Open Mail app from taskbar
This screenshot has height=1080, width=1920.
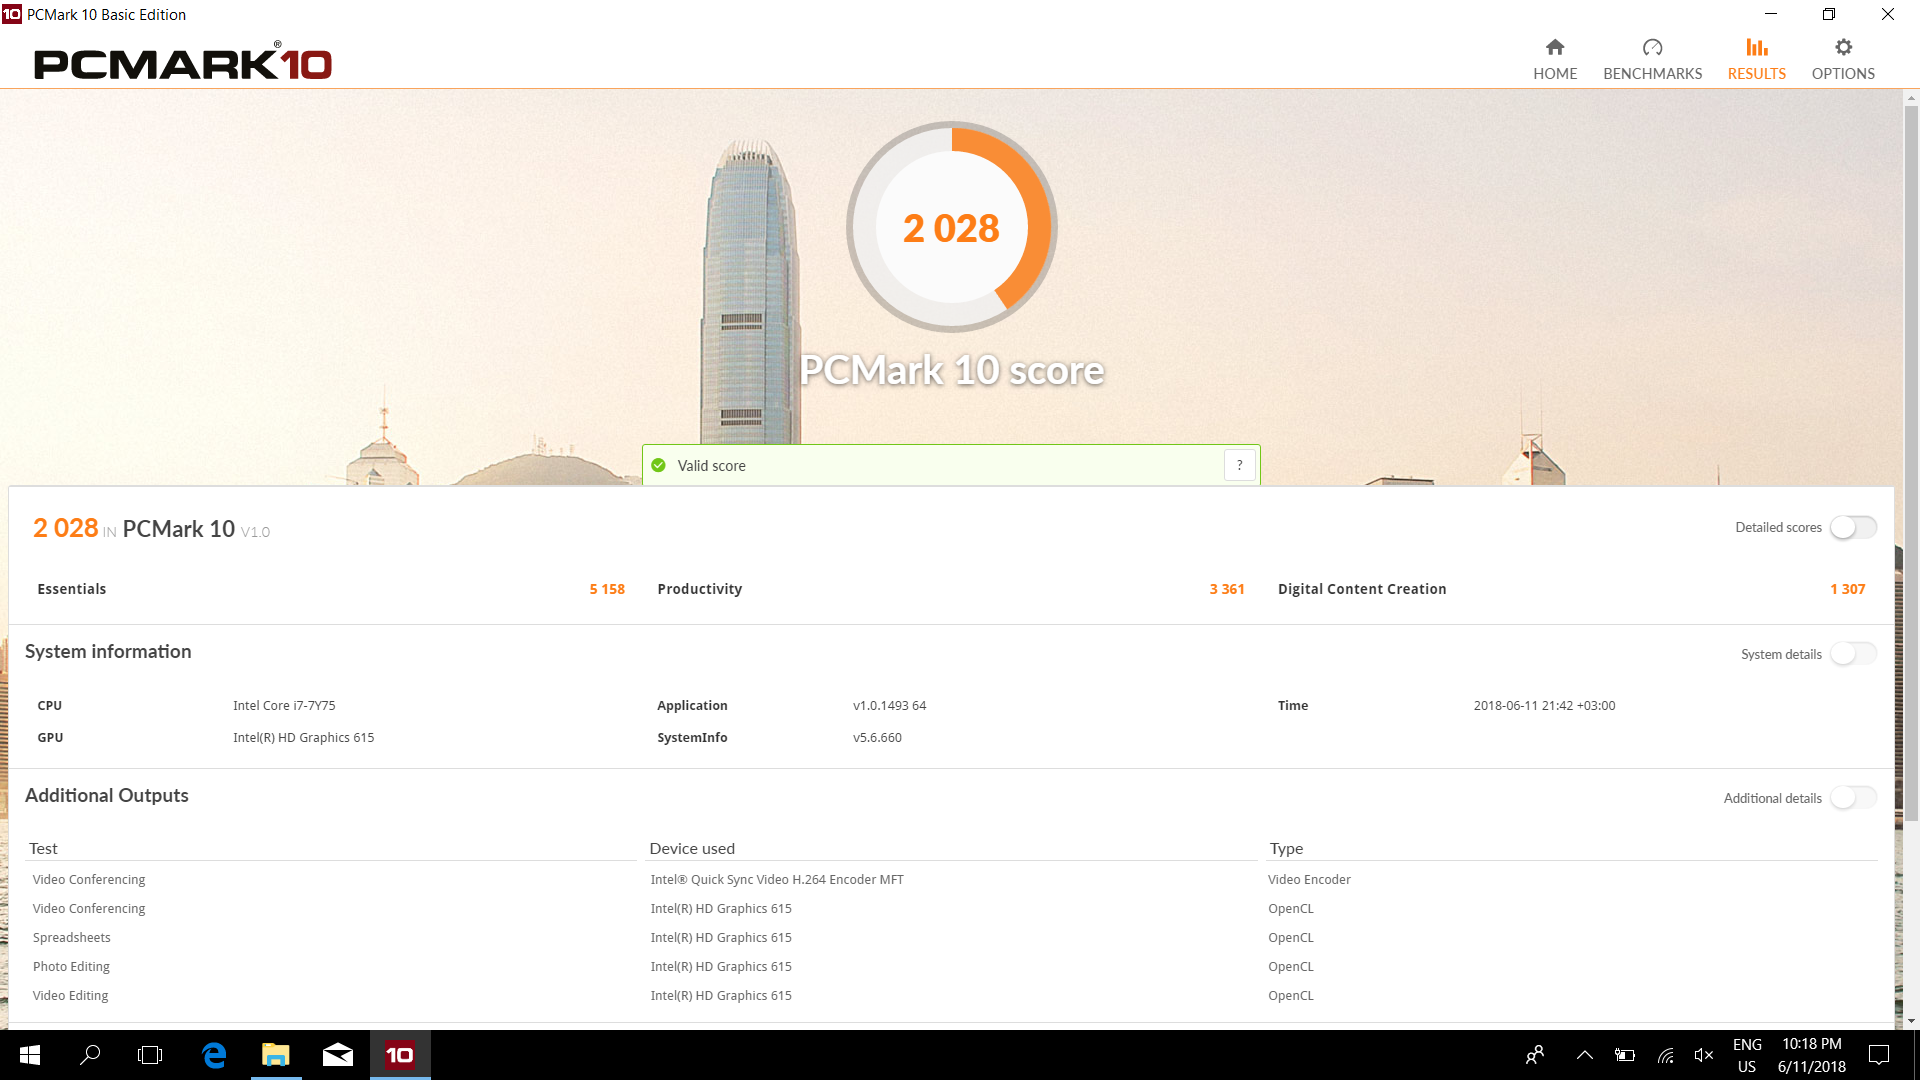pos(338,1055)
